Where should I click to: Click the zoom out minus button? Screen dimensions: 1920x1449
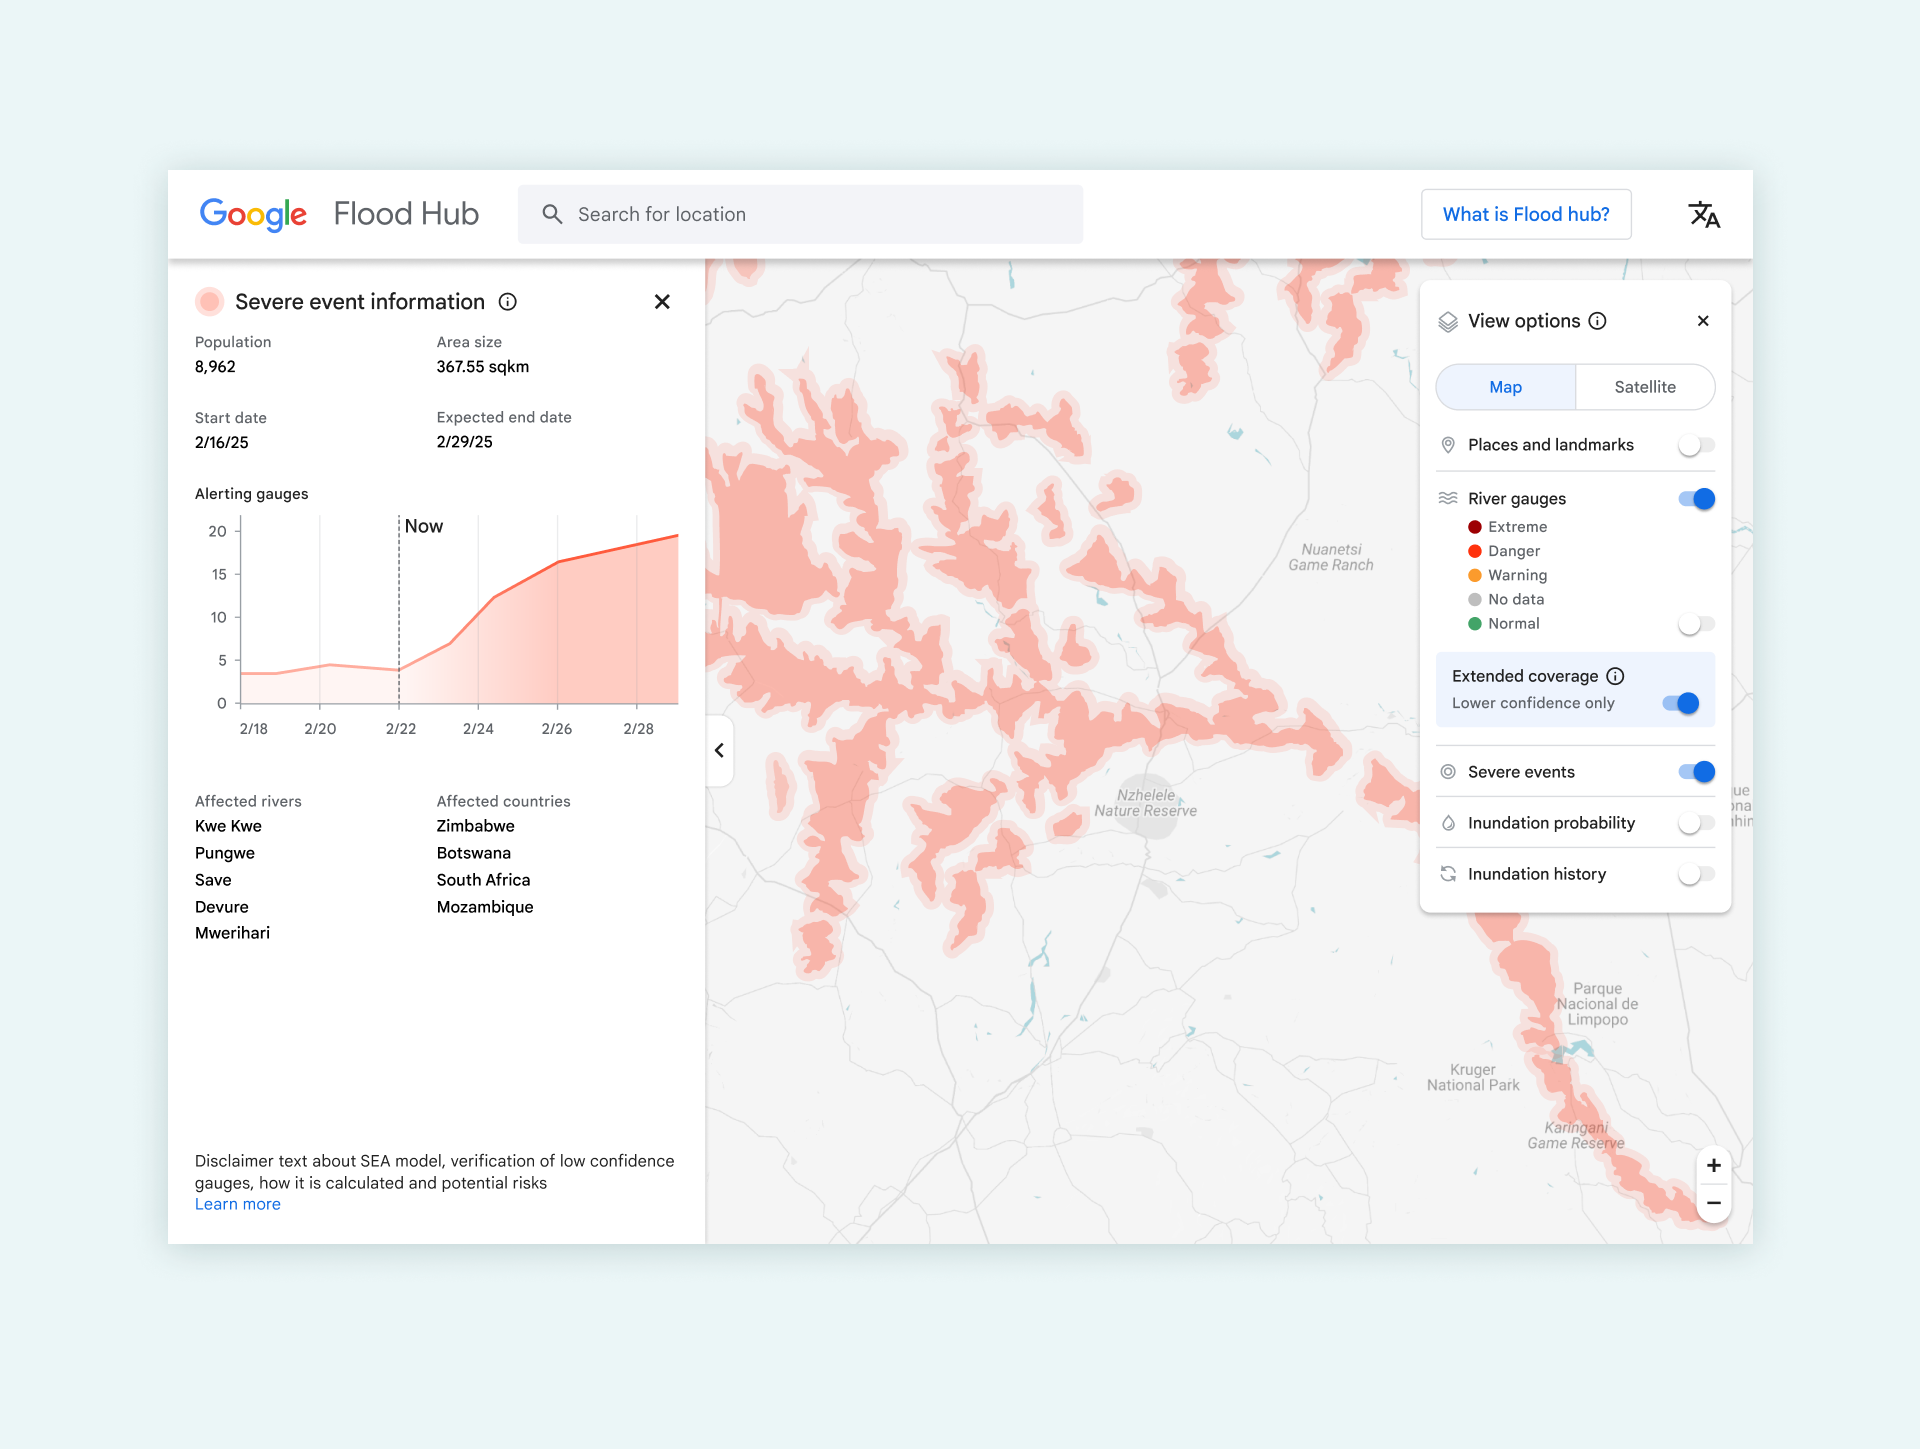(x=1714, y=1203)
